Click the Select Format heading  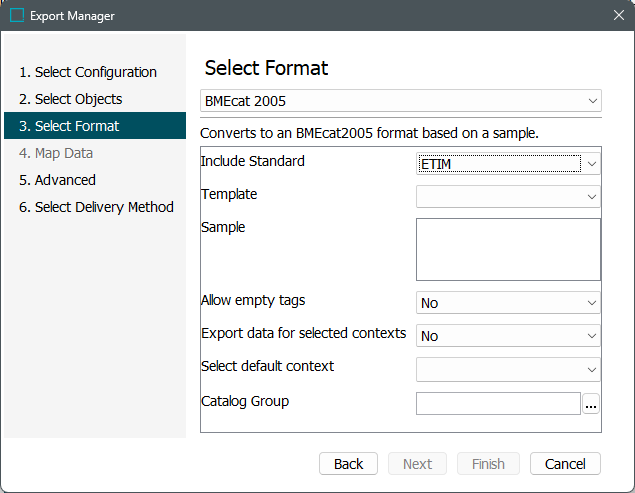coord(267,68)
